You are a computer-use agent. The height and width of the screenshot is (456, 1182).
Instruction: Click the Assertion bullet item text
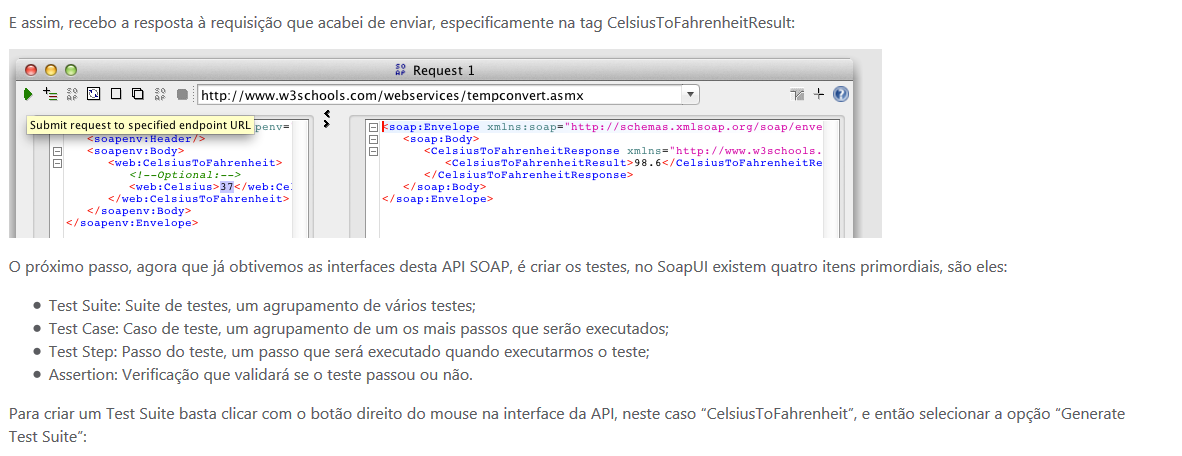[261, 375]
